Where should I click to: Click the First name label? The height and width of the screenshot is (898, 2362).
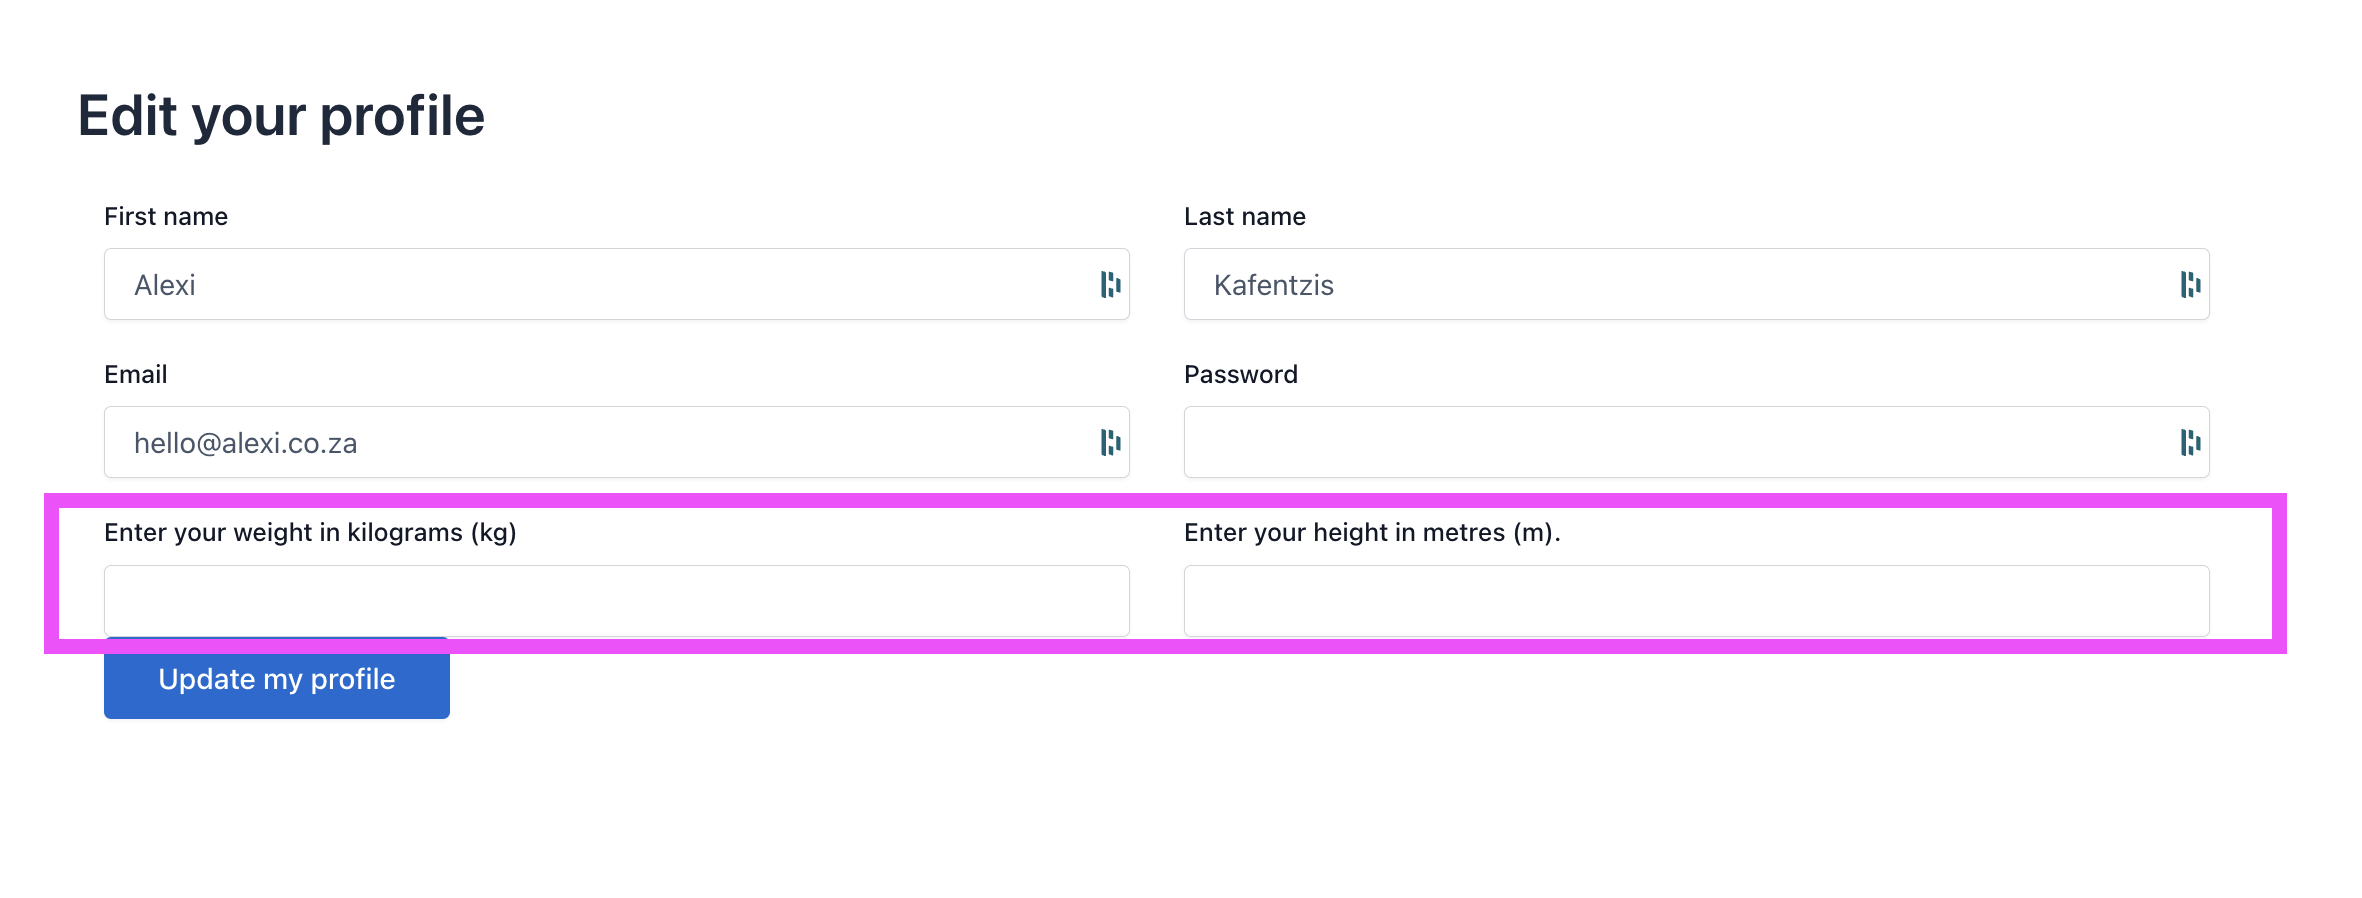click(166, 217)
